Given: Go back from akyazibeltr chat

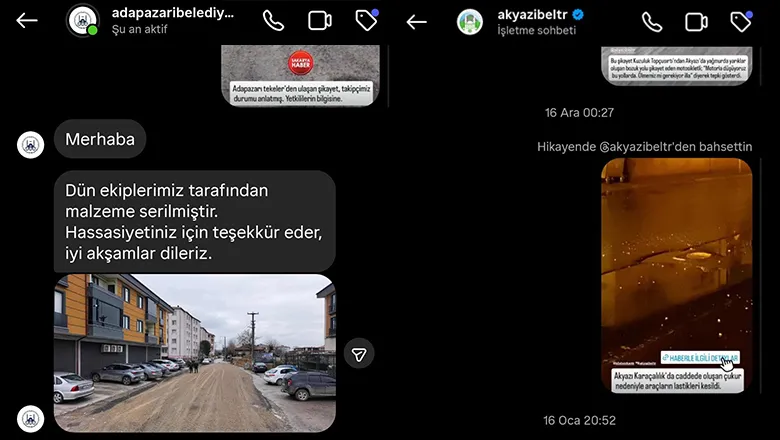Looking at the screenshot, I should tap(417, 22).
